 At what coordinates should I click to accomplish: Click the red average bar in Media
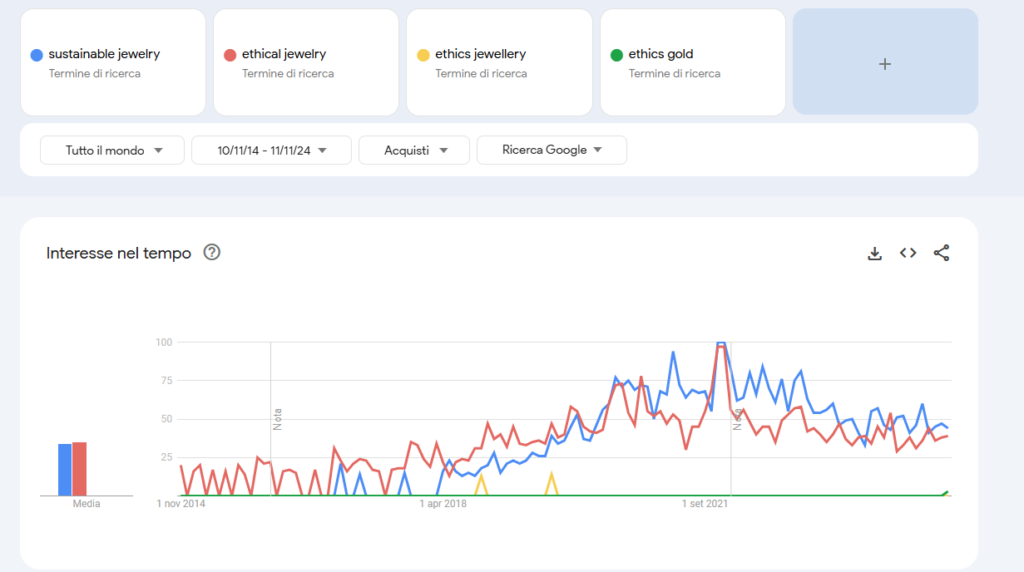80,469
